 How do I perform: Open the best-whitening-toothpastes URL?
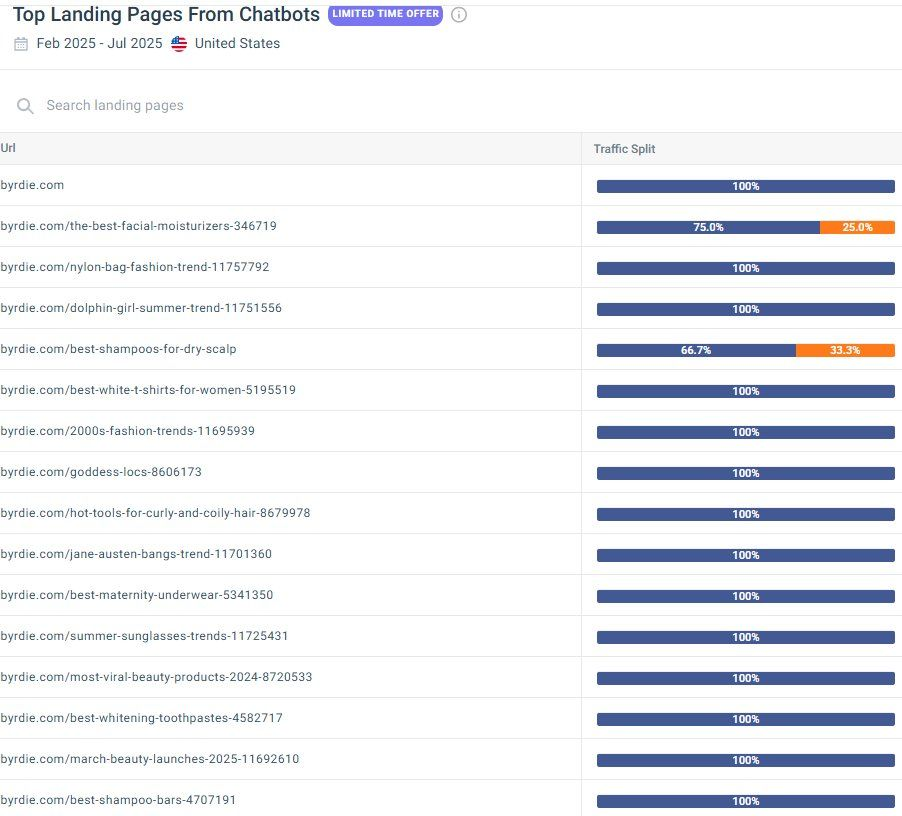(x=141, y=718)
